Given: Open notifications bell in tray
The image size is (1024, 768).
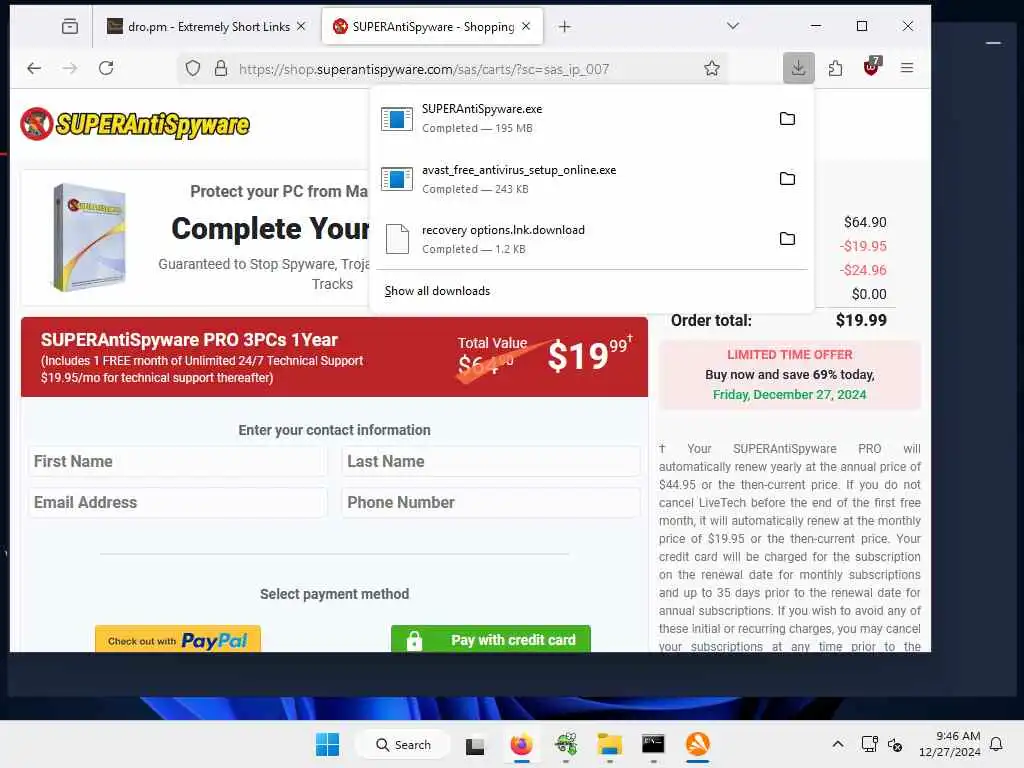Looking at the screenshot, I should [x=997, y=744].
